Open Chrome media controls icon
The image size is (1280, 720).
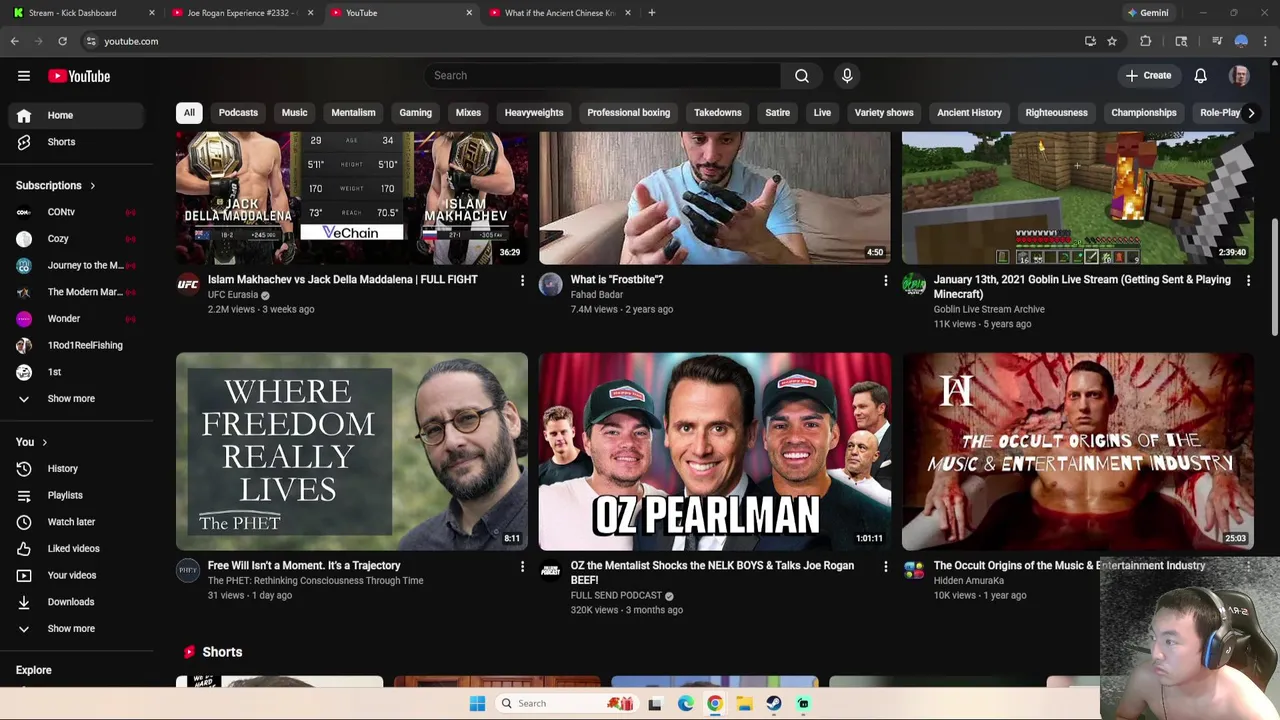[1217, 41]
